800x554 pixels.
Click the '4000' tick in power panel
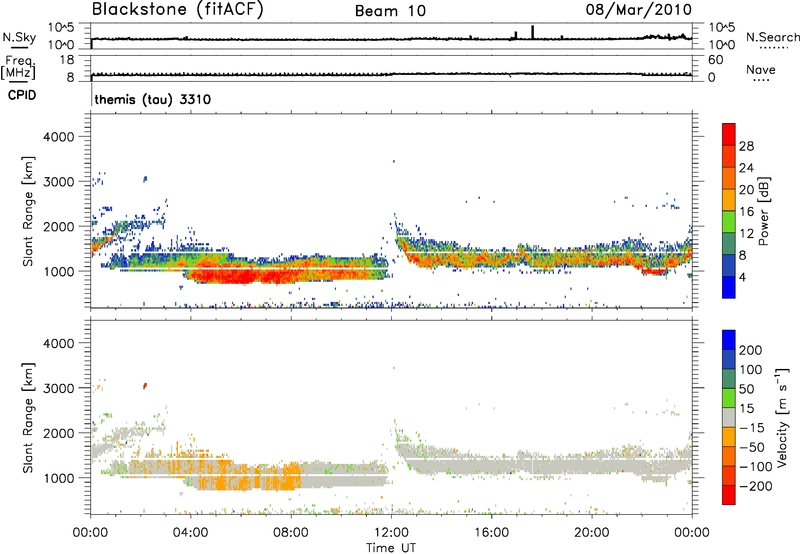coord(58,137)
